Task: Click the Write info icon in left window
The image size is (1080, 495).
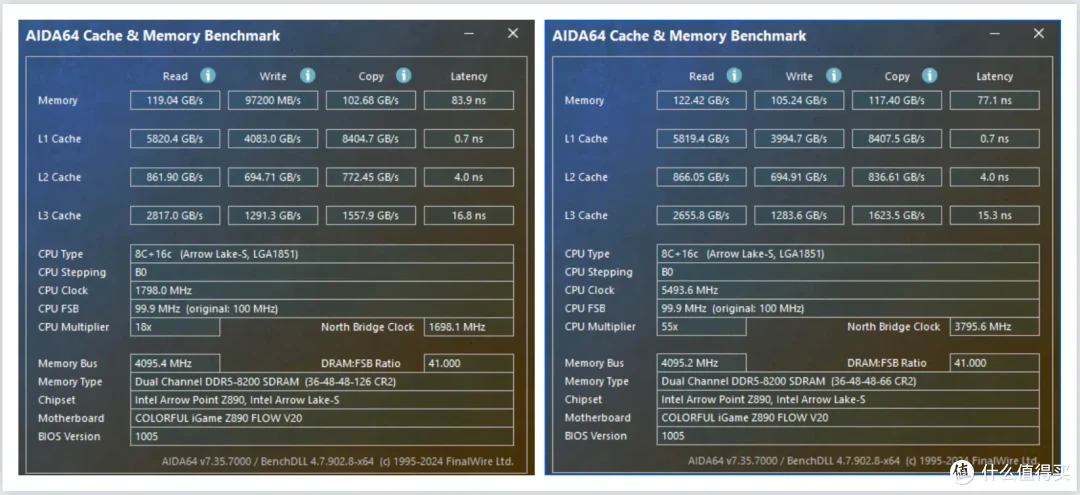Action: coord(307,75)
